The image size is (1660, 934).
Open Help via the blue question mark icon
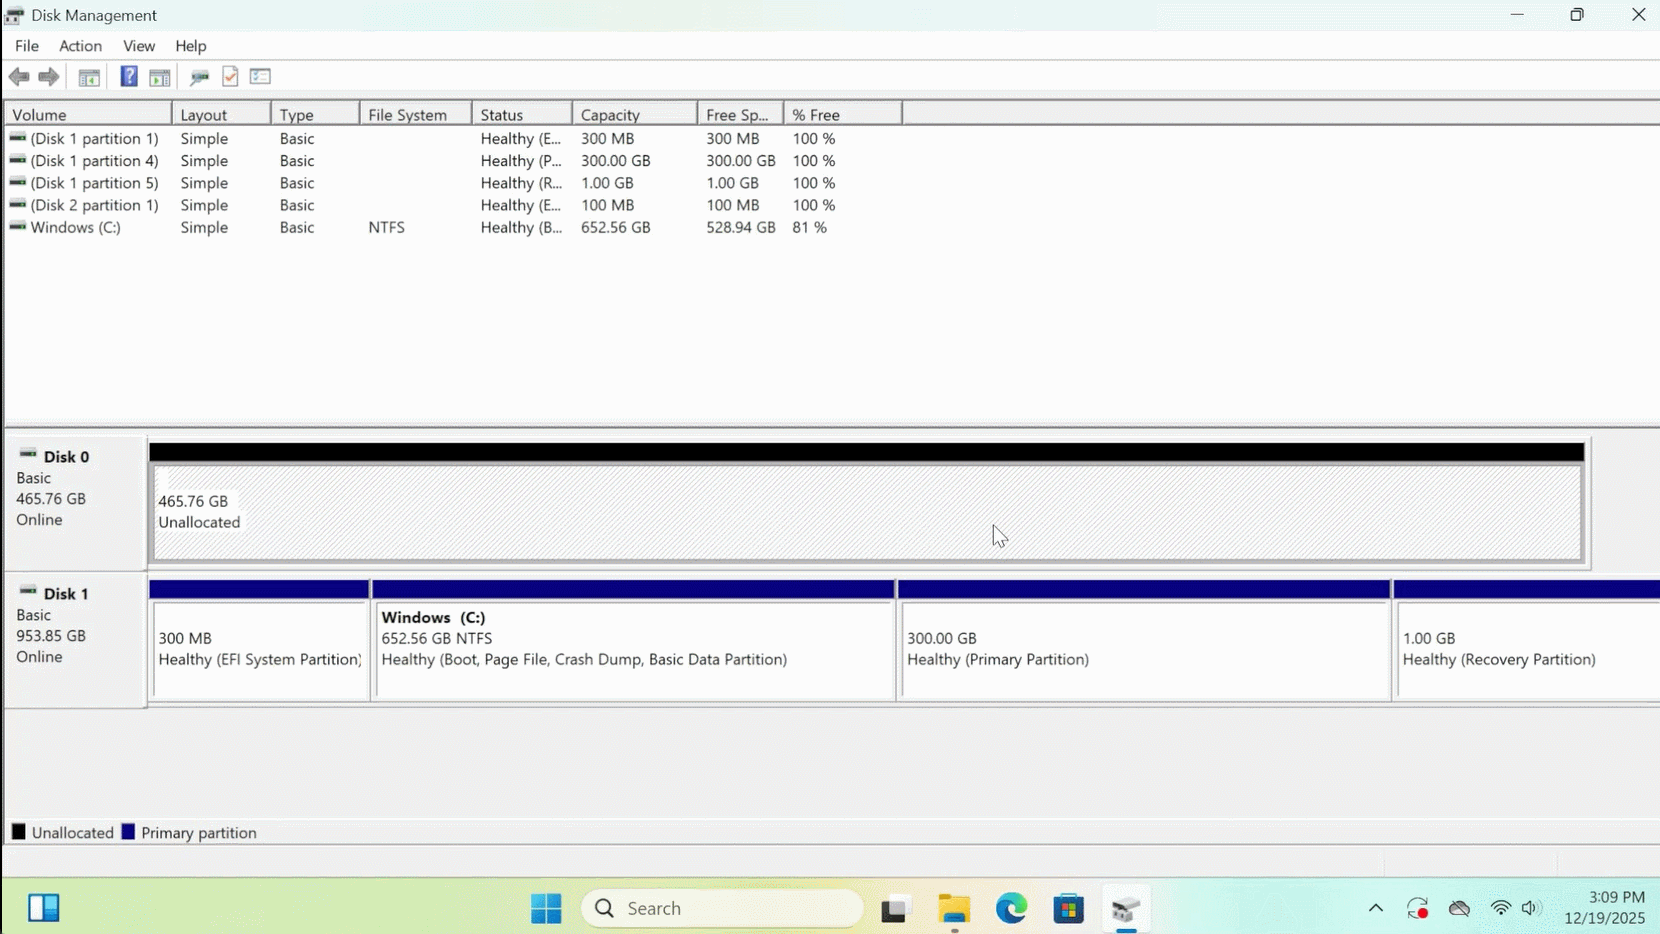point(129,77)
